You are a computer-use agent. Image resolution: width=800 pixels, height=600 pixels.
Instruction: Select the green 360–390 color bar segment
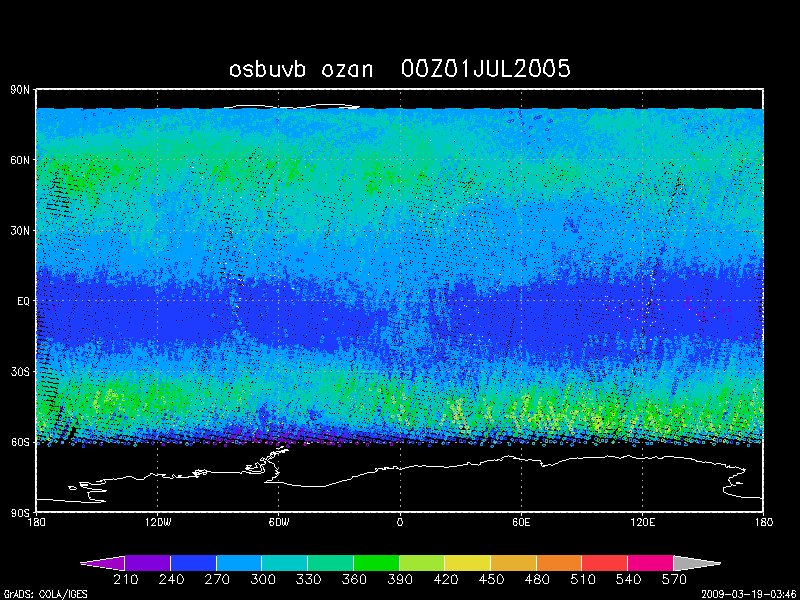376,563
